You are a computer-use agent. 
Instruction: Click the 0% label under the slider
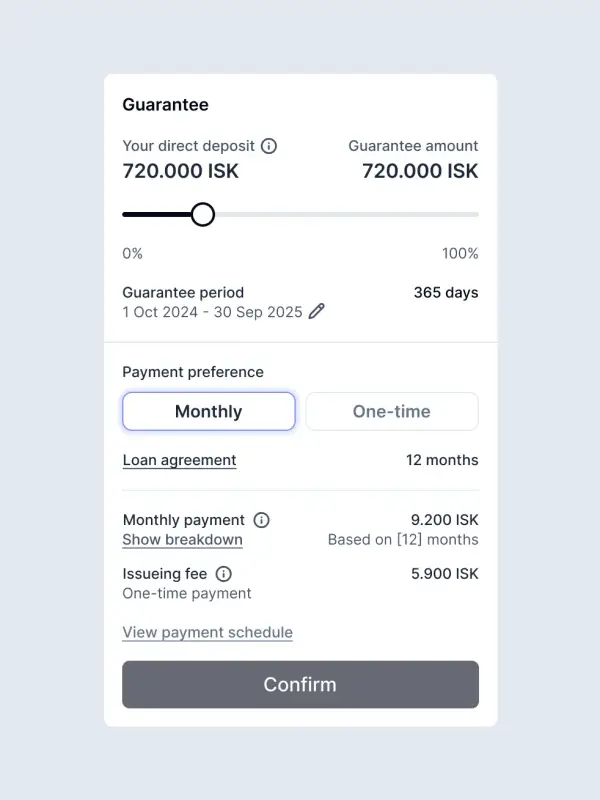[x=132, y=254]
